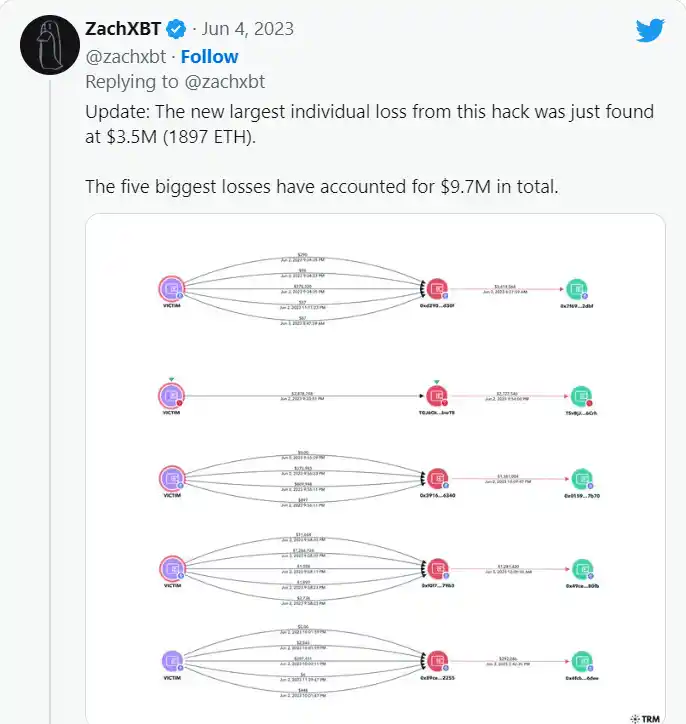The height and width of the screenshot is (724, 686).
Task: Open the TRM graph image thumbnail
Action: coord(374,470)
